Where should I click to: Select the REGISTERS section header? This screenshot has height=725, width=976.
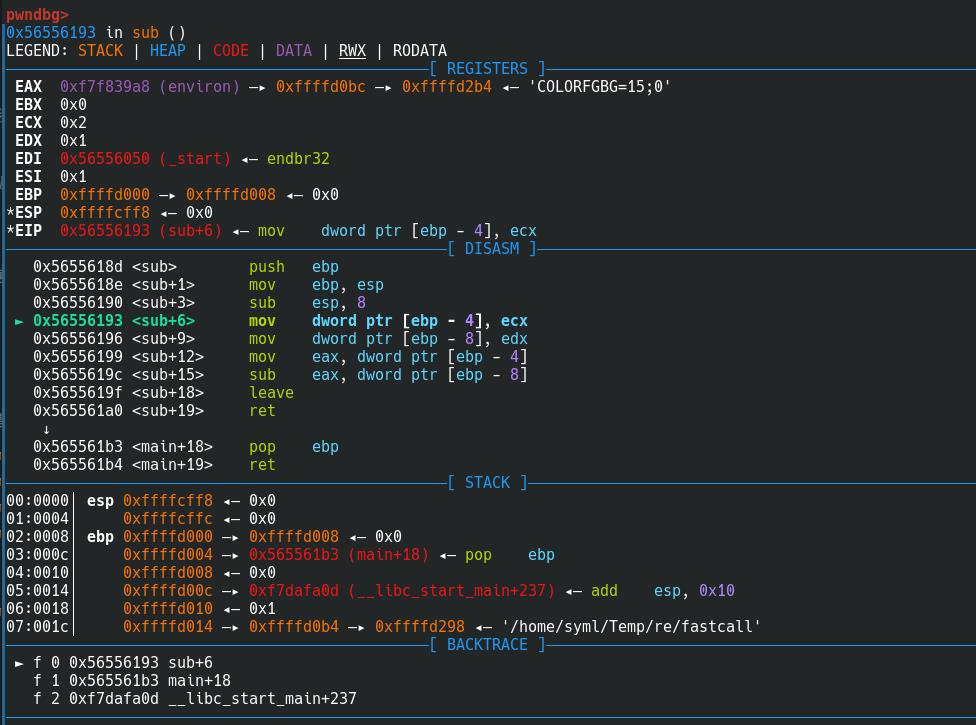487,69
